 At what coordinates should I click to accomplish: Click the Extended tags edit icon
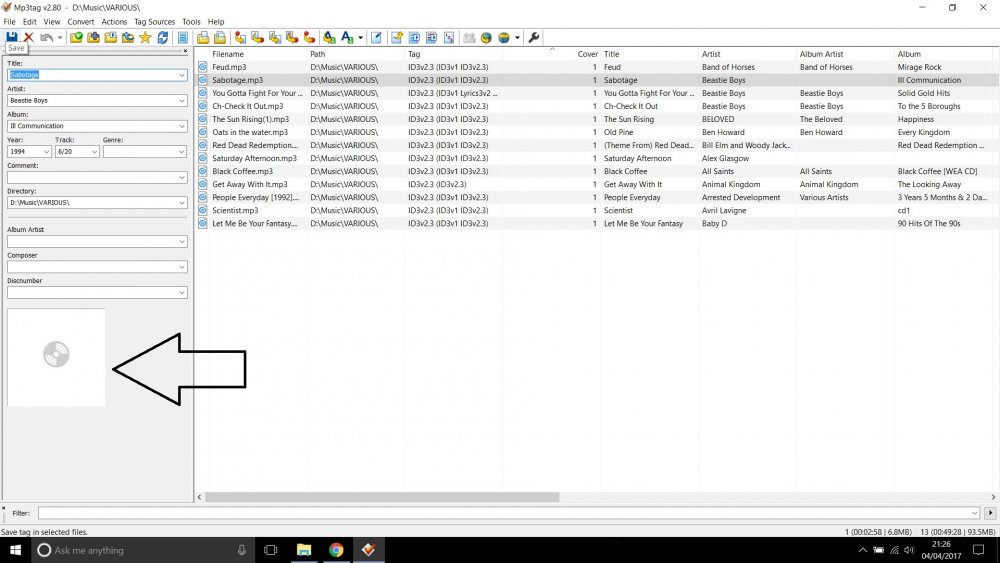pos(376,38)
